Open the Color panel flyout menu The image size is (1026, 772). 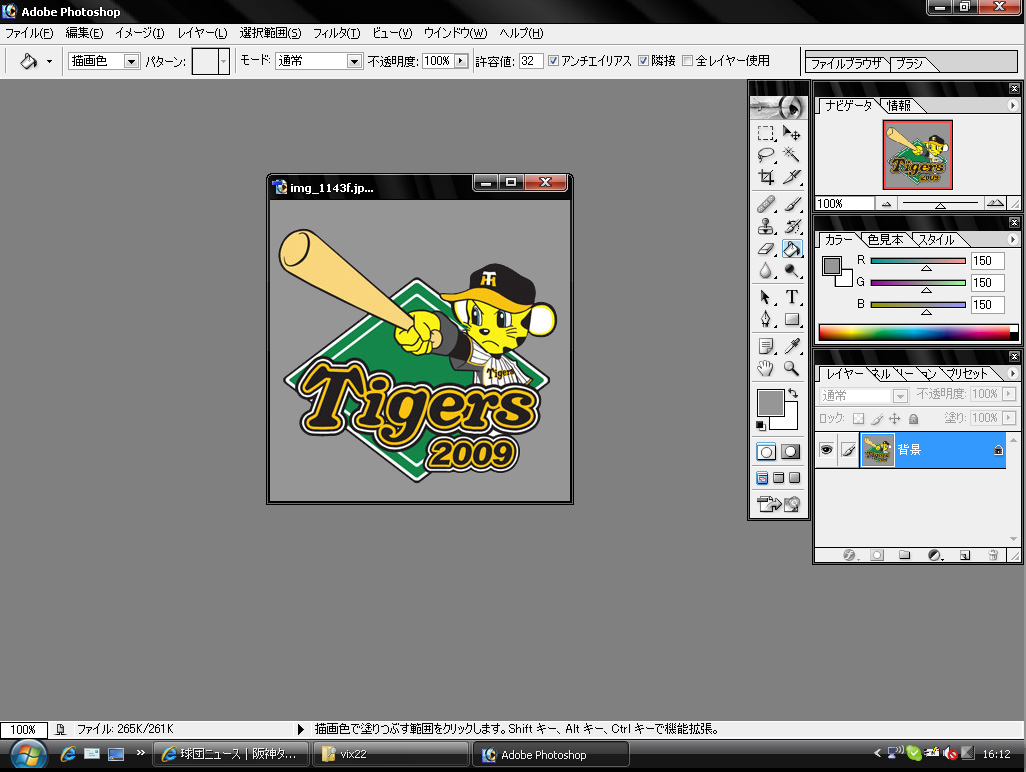[1012, 239]
